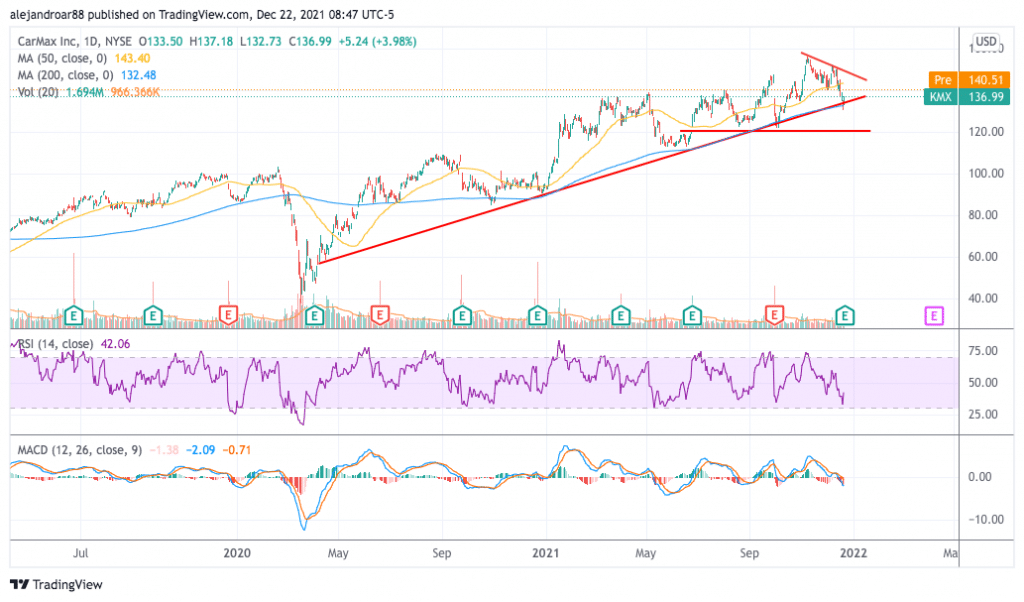The width and height of the screenshot is (1024, 602).
Task: Select the RSI (14, close) indicator legend
Action: (x=55, y=344)
